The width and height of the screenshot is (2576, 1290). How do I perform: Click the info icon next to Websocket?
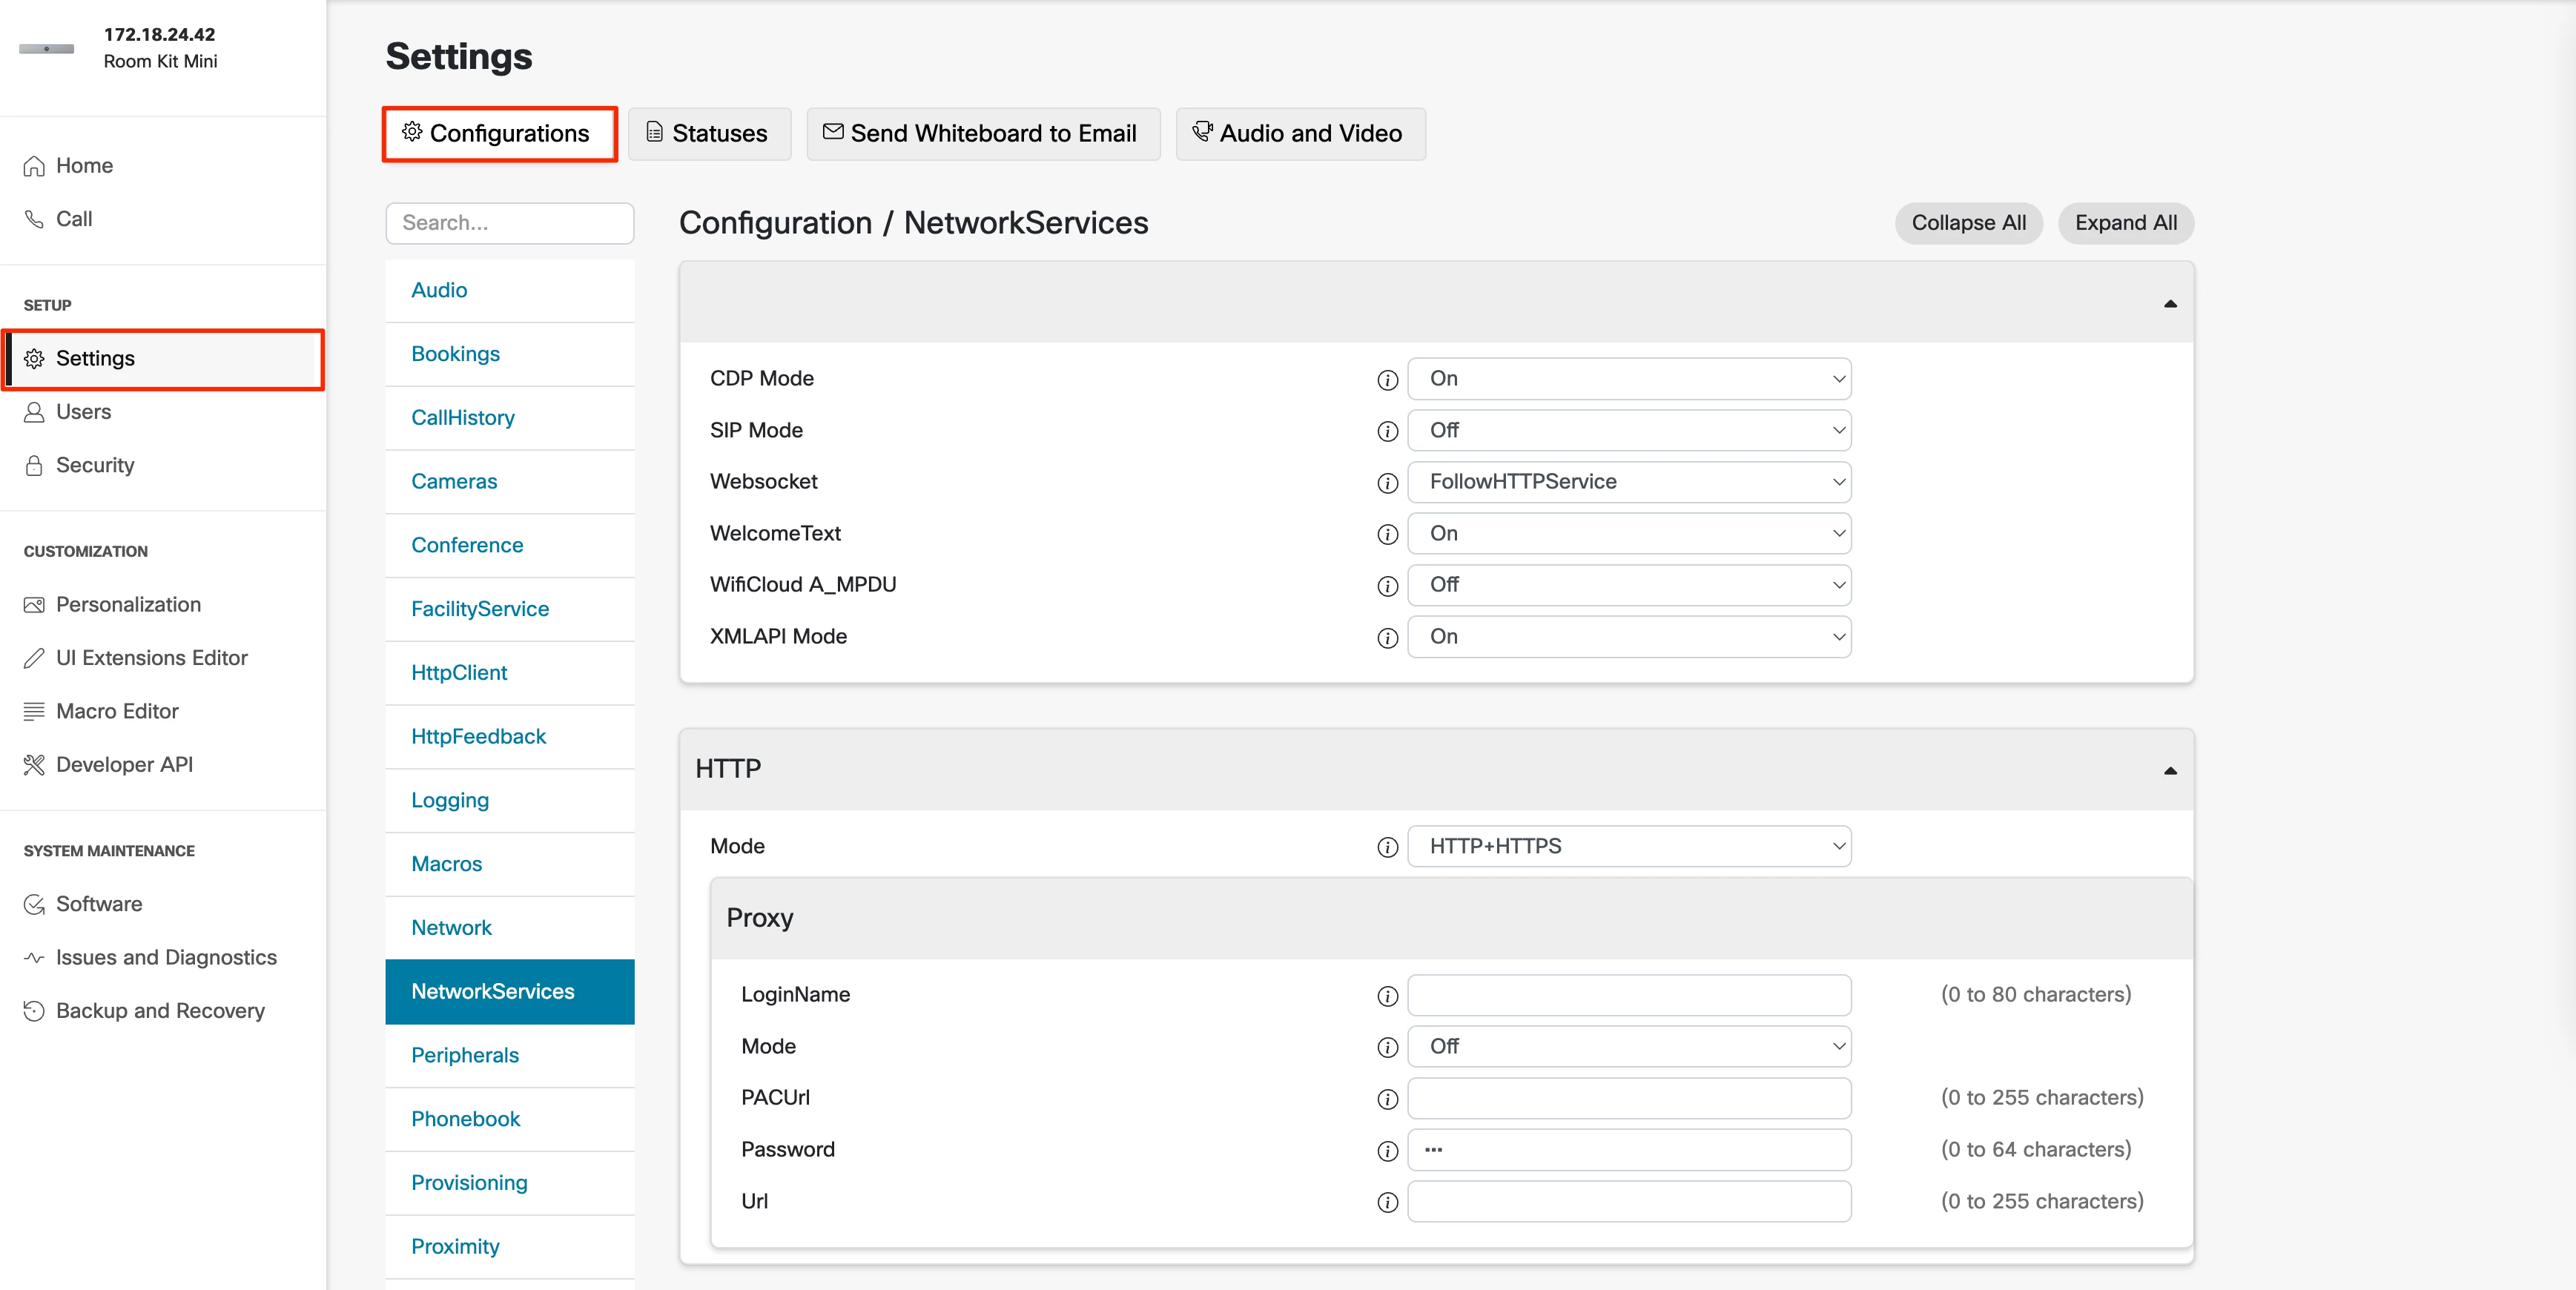[1387, 483]
